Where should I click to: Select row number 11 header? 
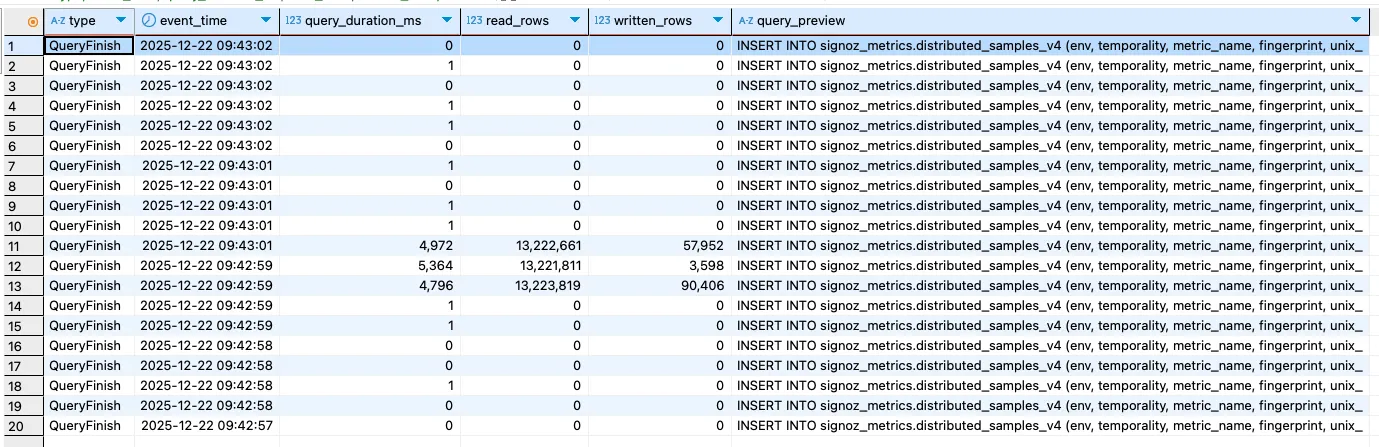click(22, 245)
